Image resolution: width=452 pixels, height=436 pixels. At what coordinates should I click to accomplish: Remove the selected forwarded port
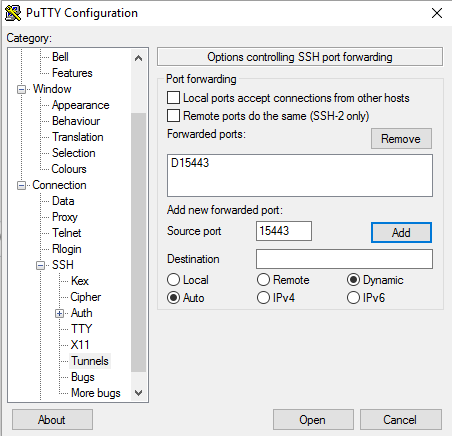(x=401, y=139)
